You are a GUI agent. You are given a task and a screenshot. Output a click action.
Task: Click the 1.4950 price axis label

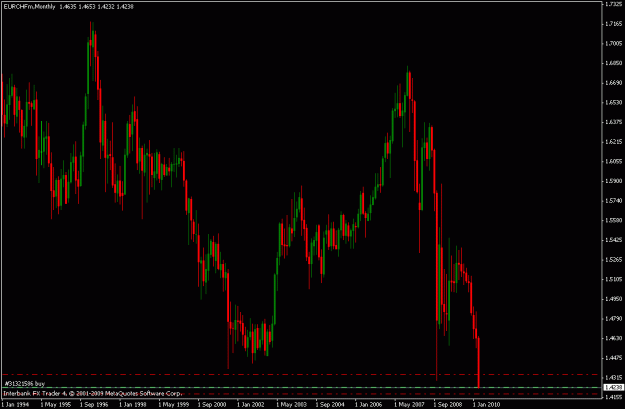[614, 299]
